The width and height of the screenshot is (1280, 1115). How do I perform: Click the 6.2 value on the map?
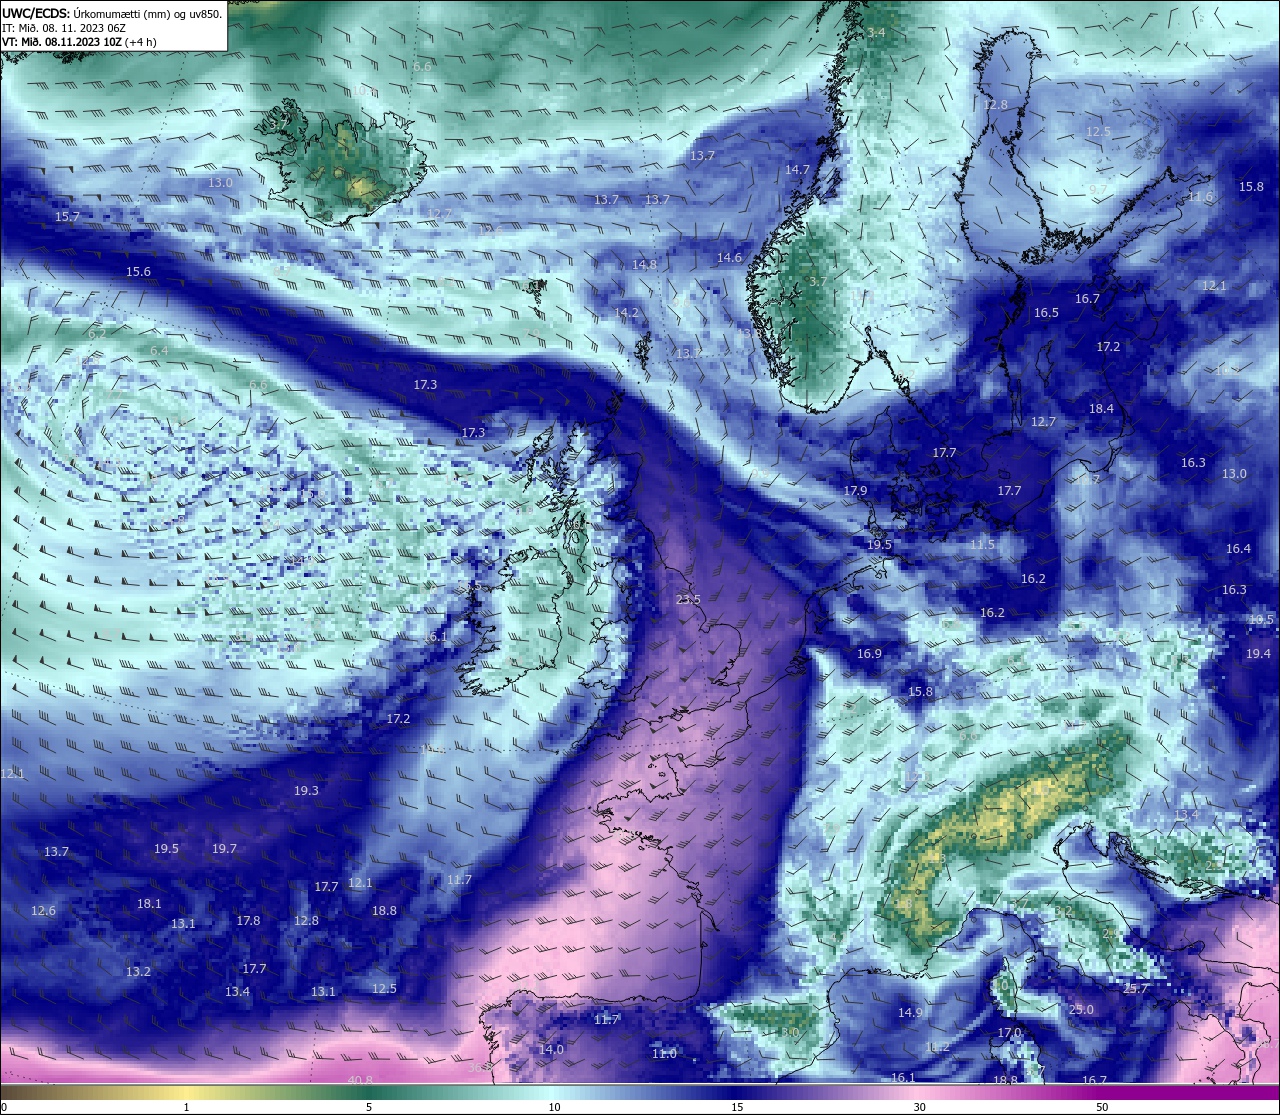[97, 334]
